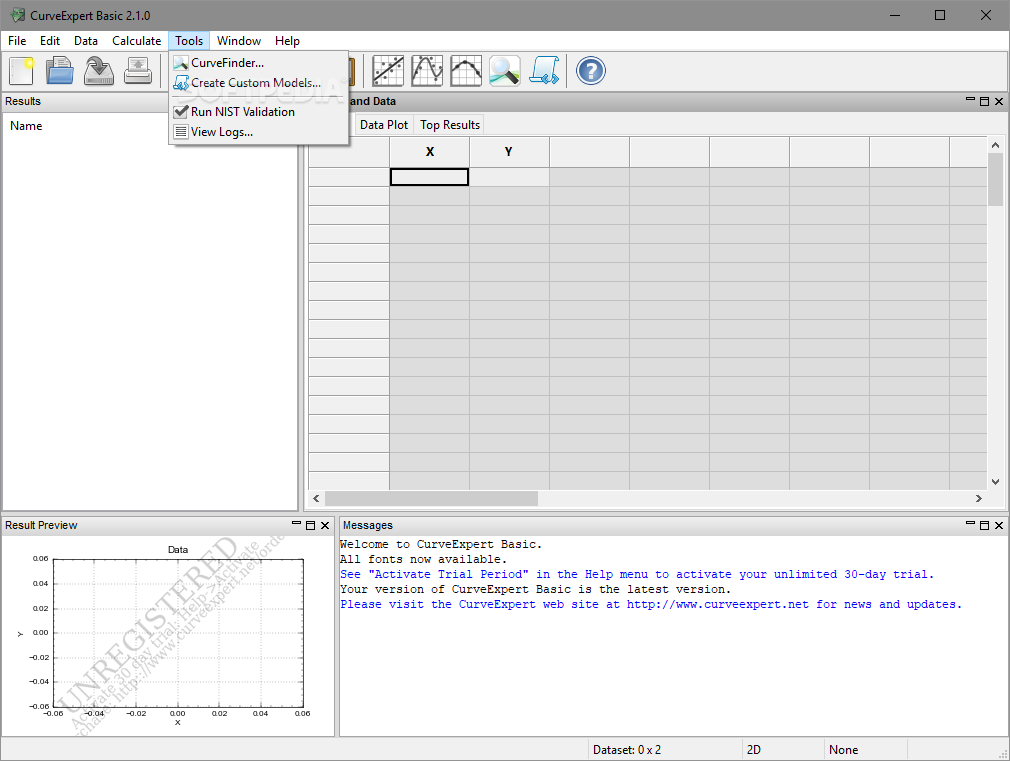This screenshot has height=761, width=1010.
Task: Click the selected first cell under X
Action: click(430, 177)
